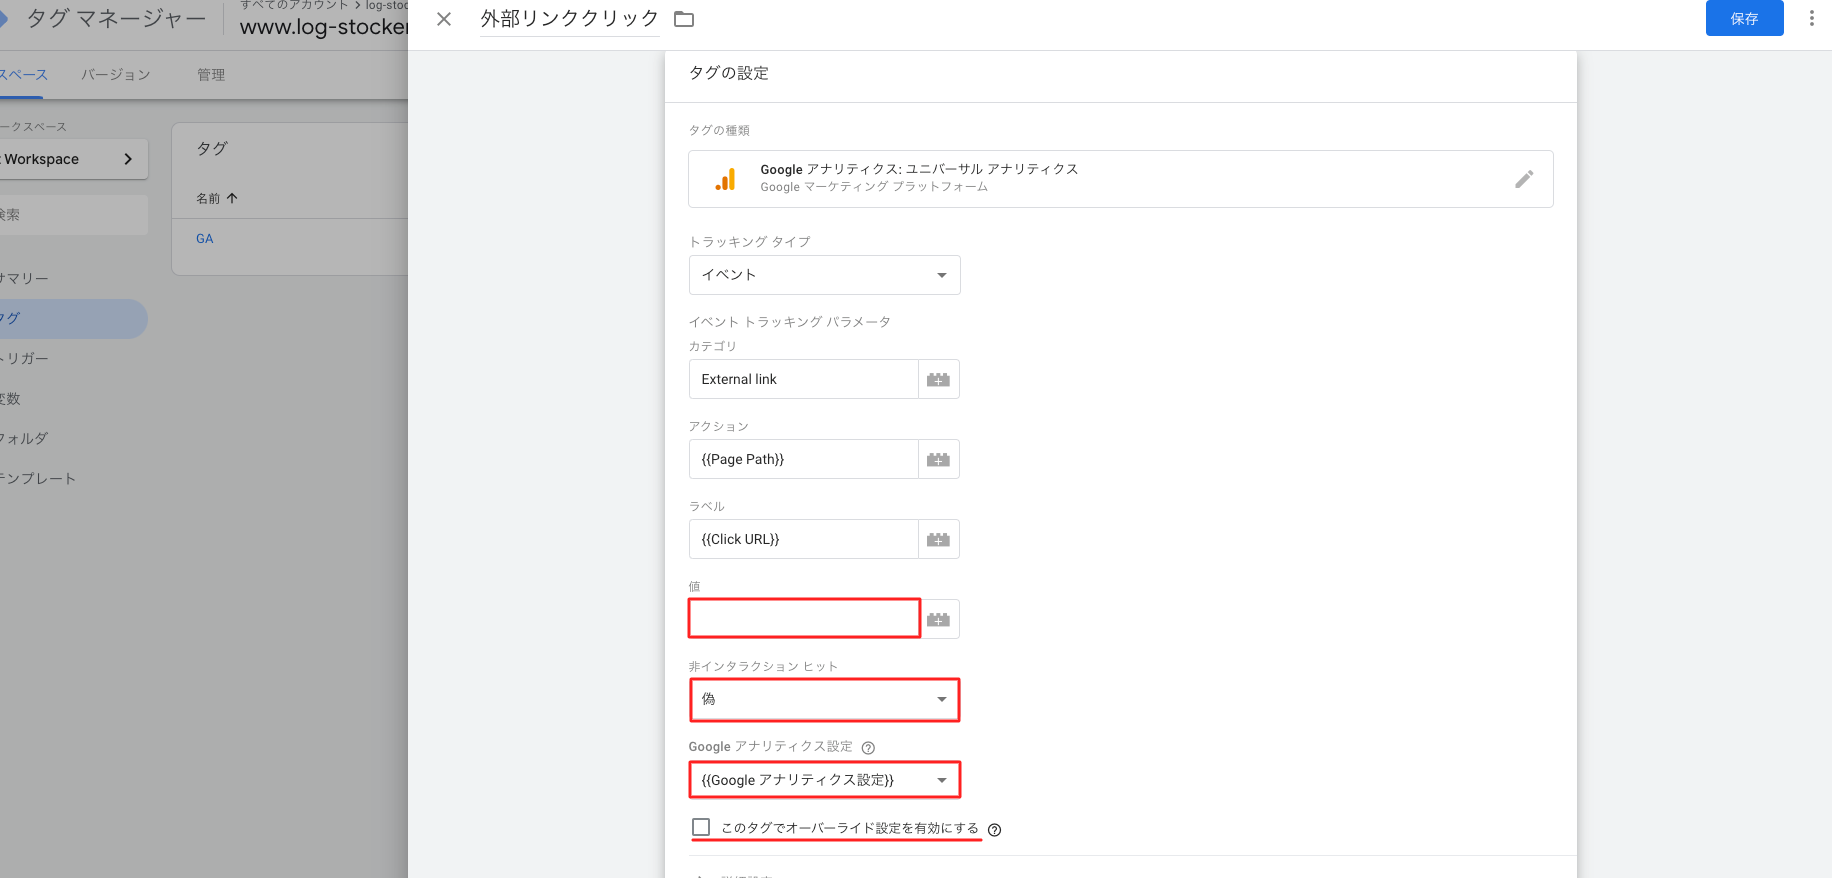Screen dimensions: 1832x878
Task: Insert variable for Label field
Action: coord(938,539)
